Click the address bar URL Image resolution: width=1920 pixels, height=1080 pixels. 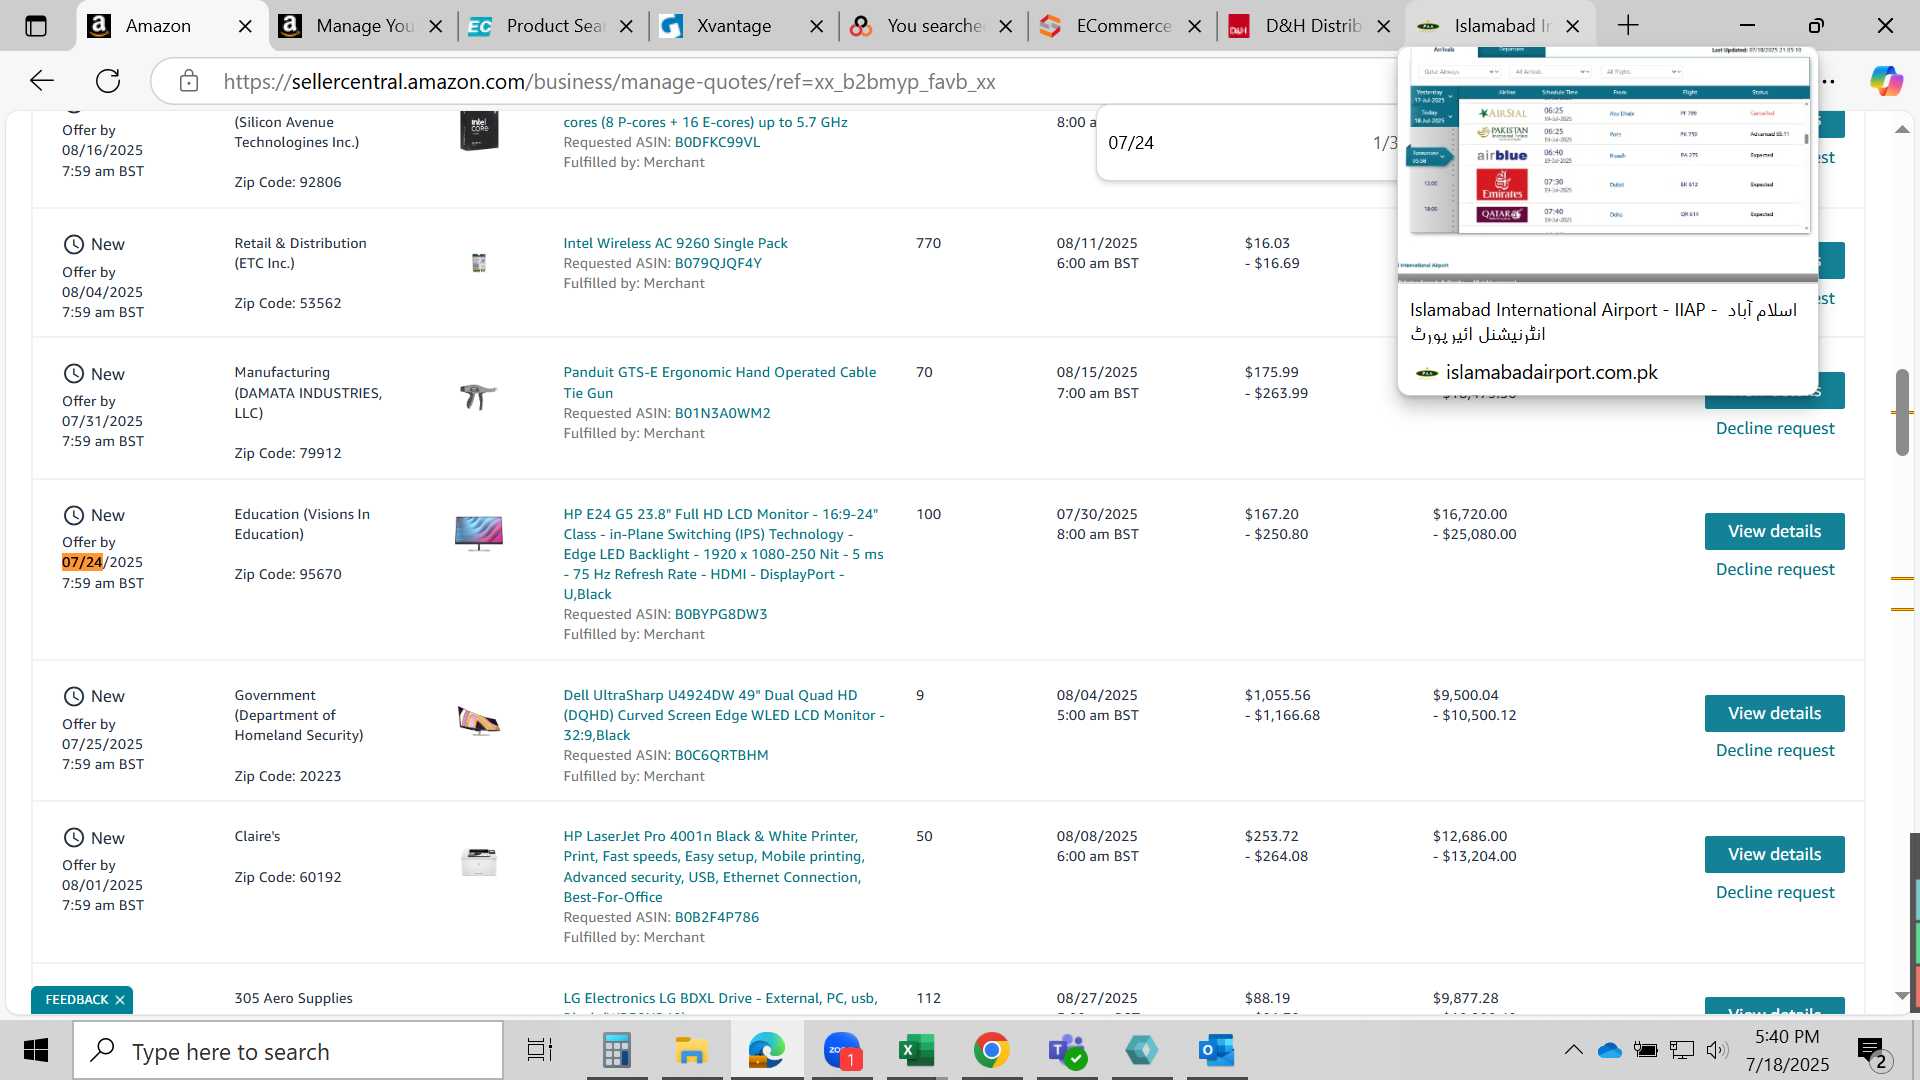click(x=609, y=82)
